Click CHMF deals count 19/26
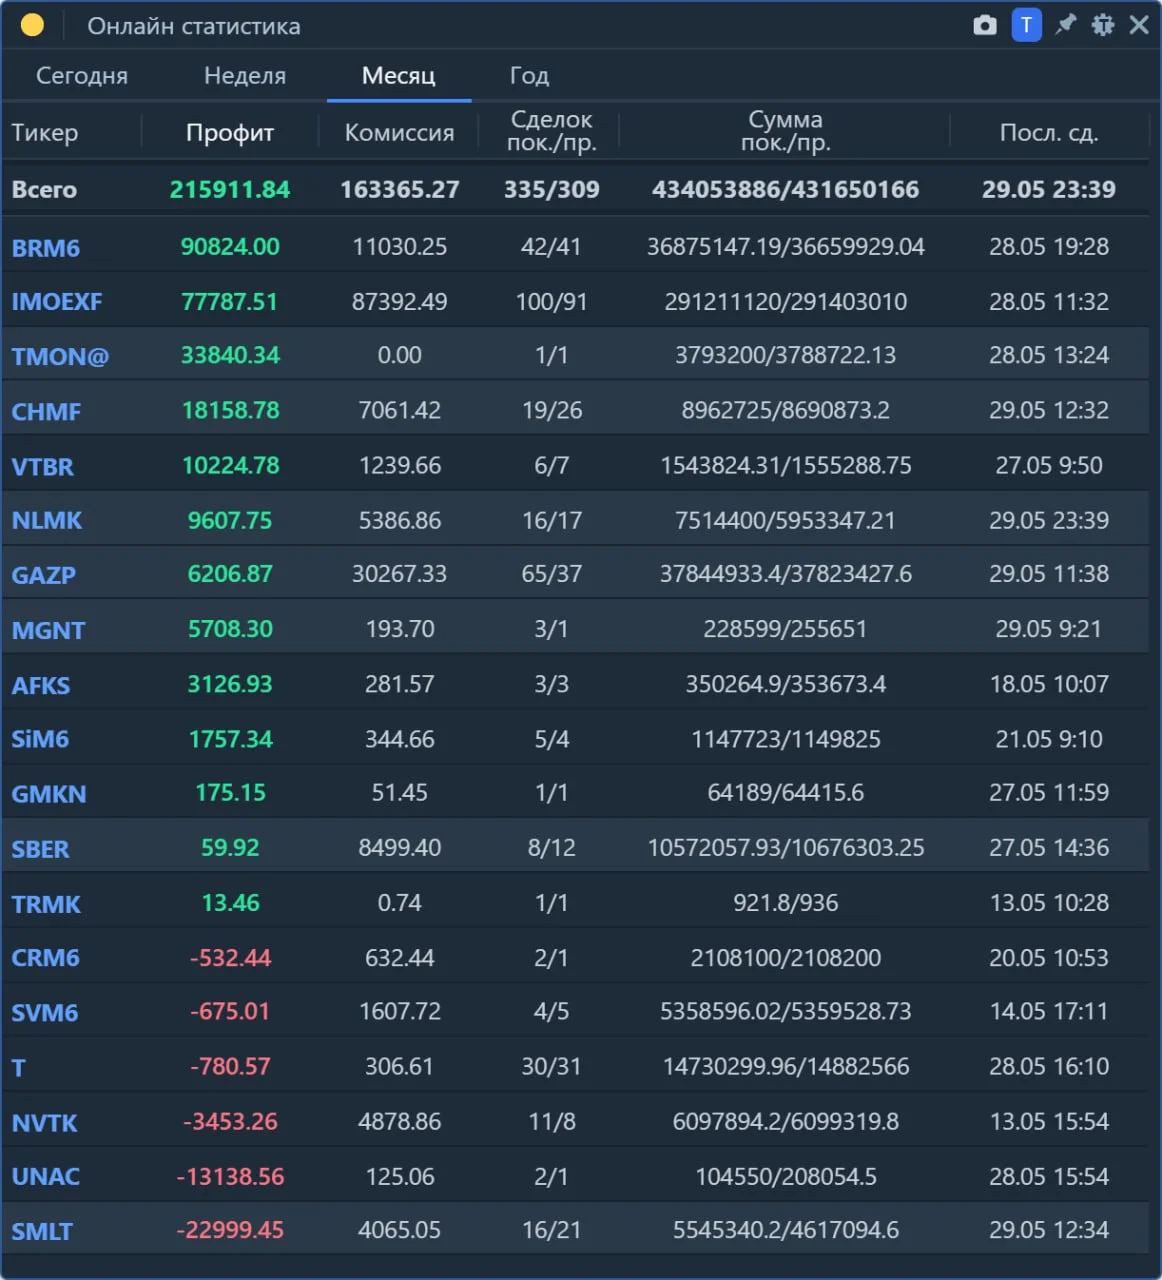The image size is (1162, 1280). click(551, 411)
